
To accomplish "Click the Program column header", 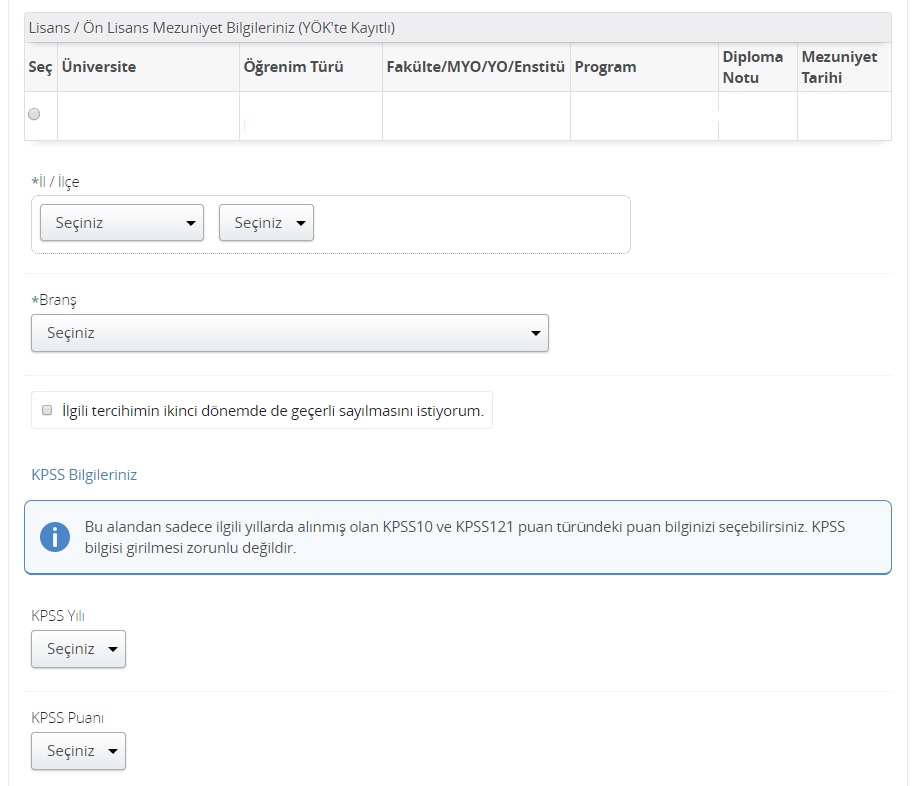I will (605, 67).
